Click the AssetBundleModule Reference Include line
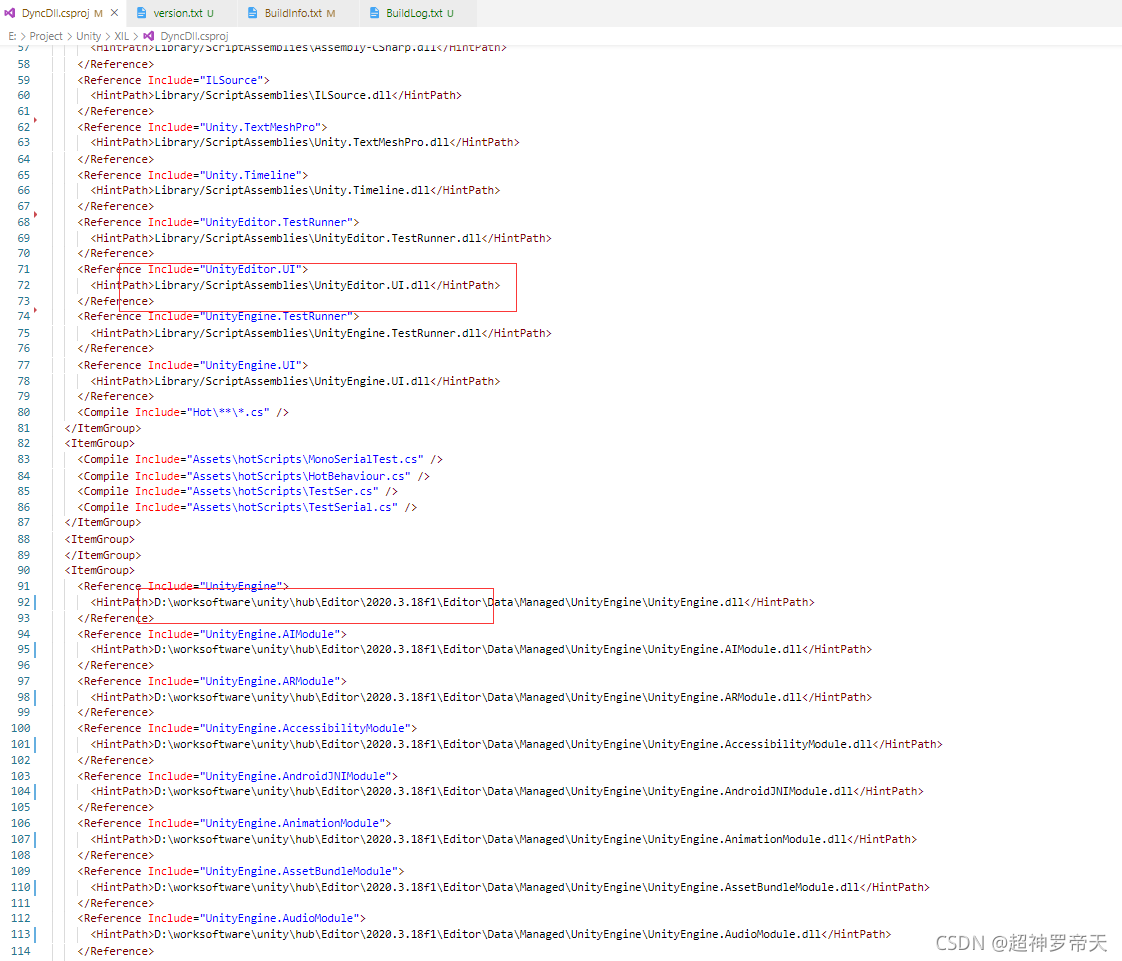Viewport: 1122px width, 961px height. [240, 872]
